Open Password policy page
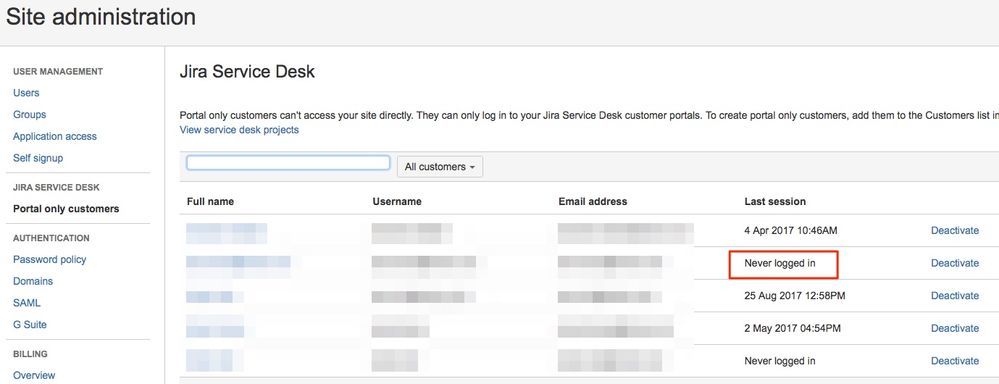 (x=50, y=260)
